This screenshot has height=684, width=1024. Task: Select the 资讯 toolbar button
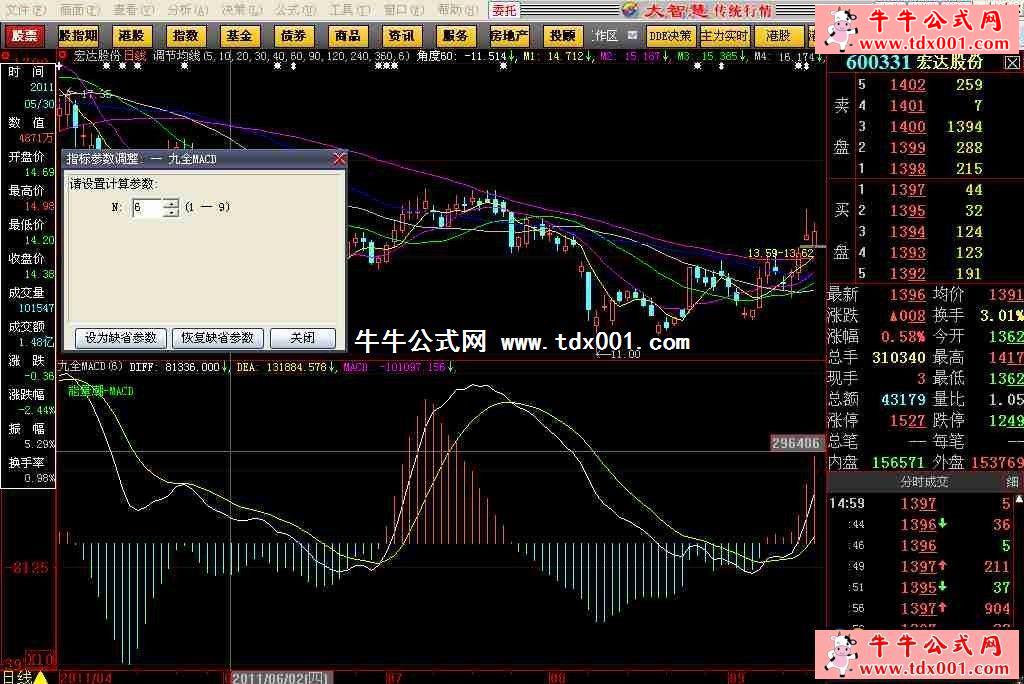click(x=401, y=36)
